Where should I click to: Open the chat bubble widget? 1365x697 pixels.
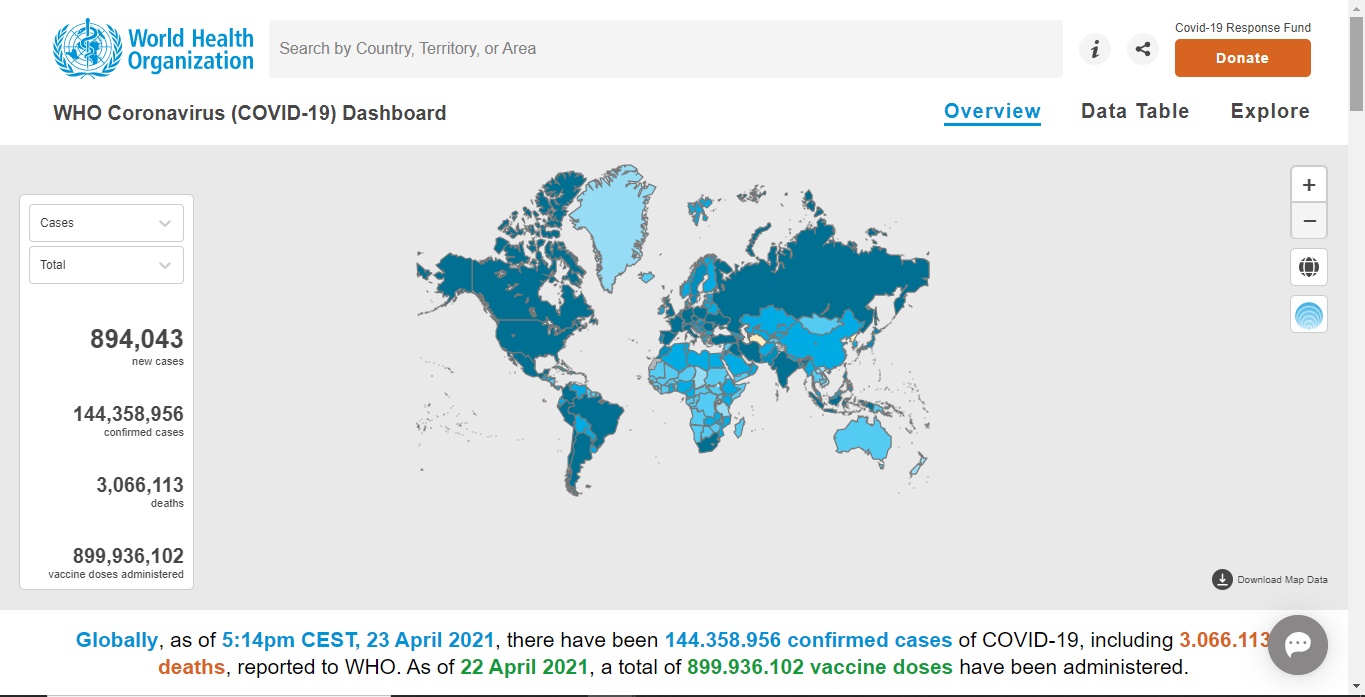pos(1298,645)
